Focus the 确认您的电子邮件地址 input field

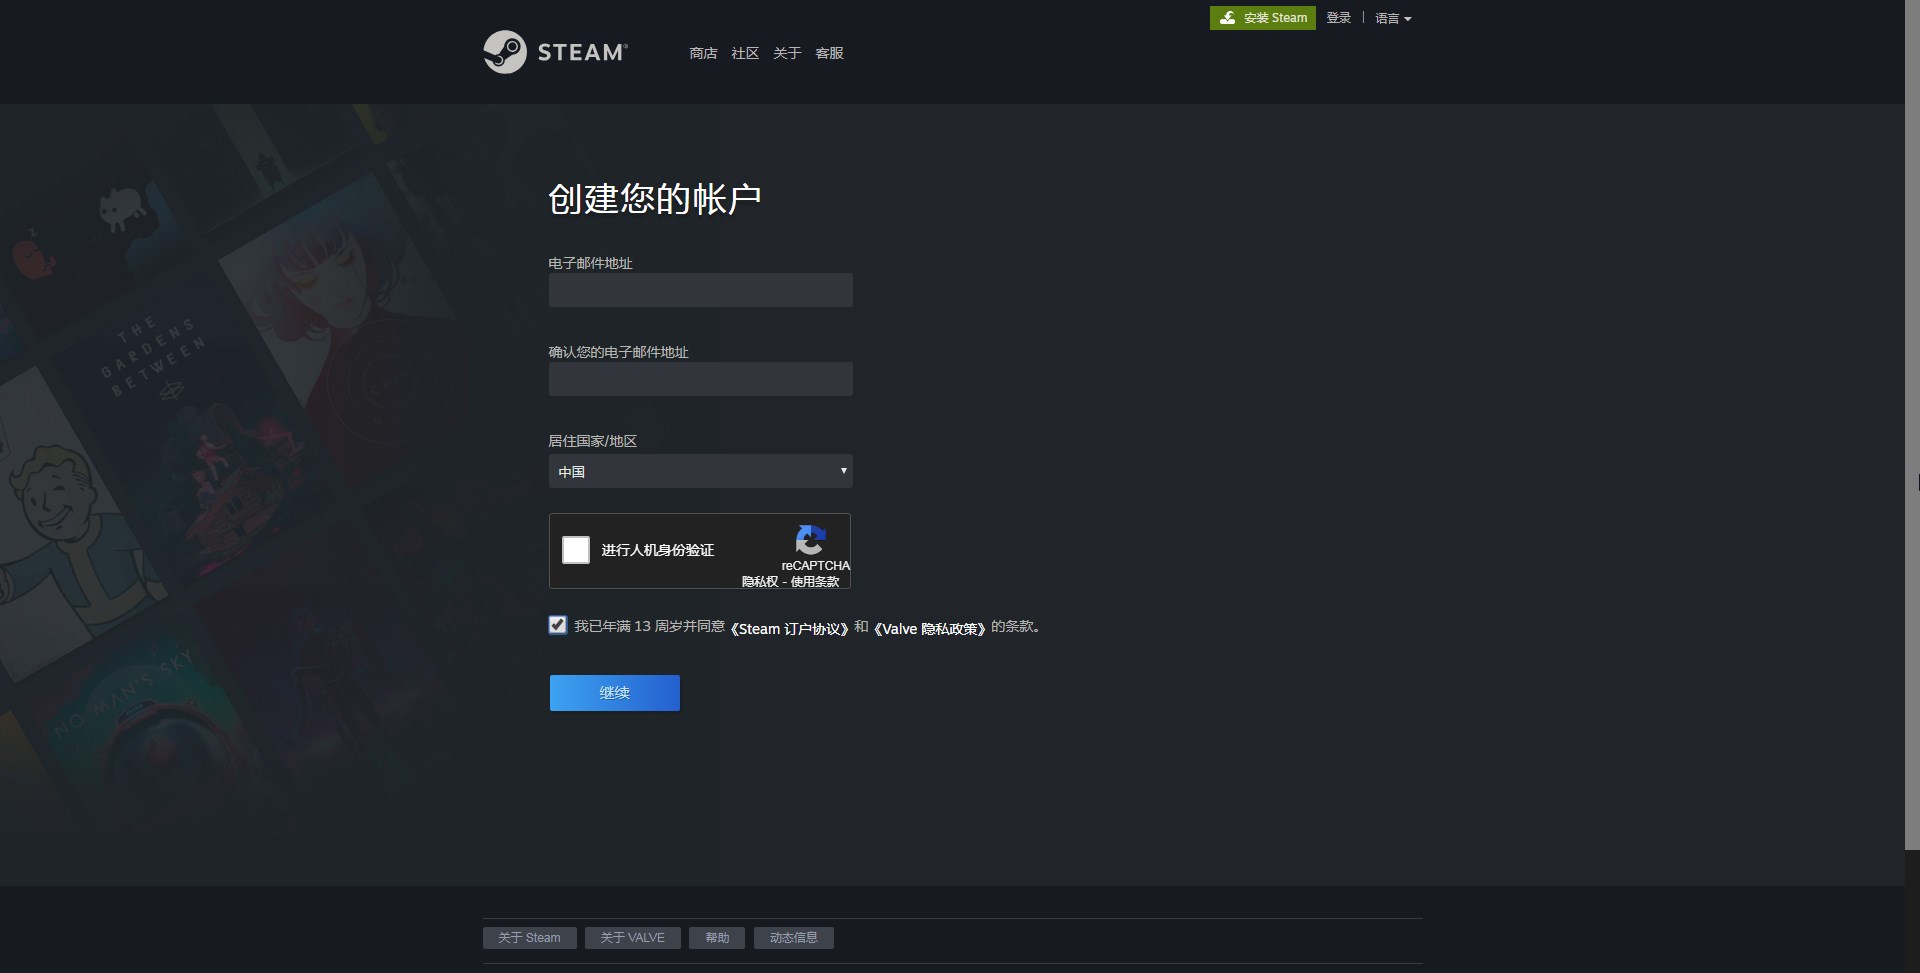coord(700,379)
